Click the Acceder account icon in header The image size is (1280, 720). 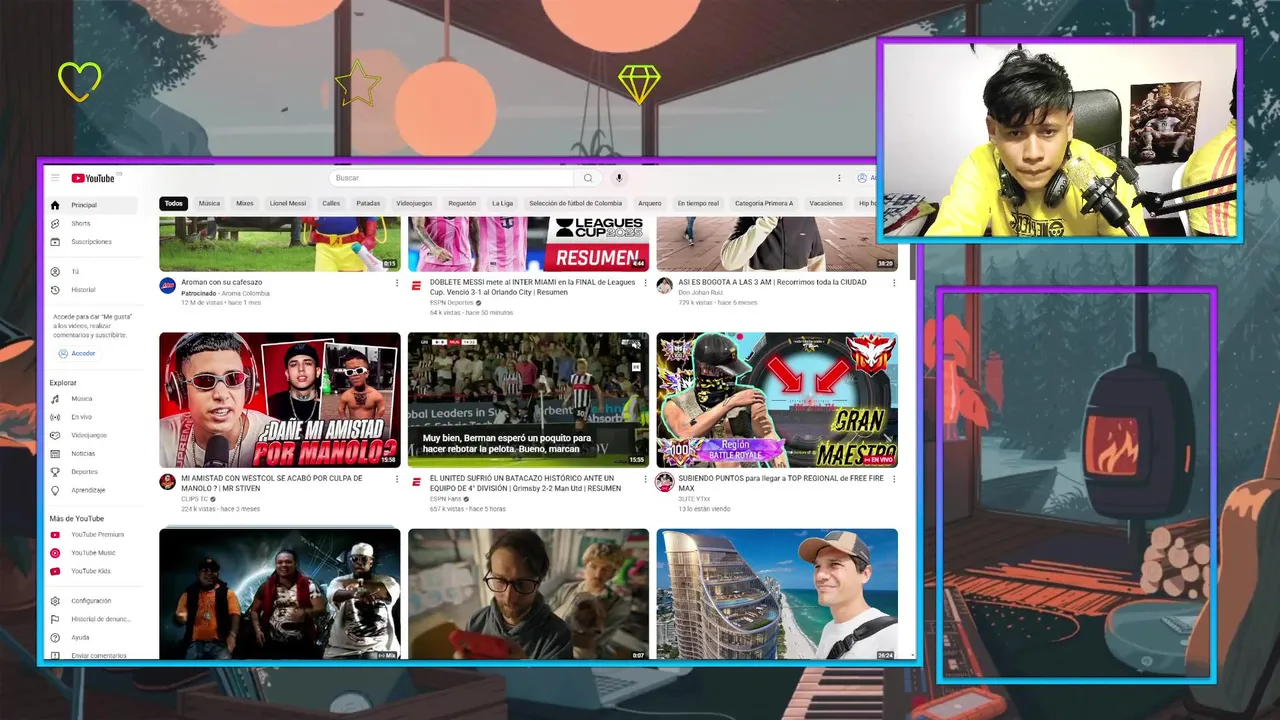(x=862, y=178)
